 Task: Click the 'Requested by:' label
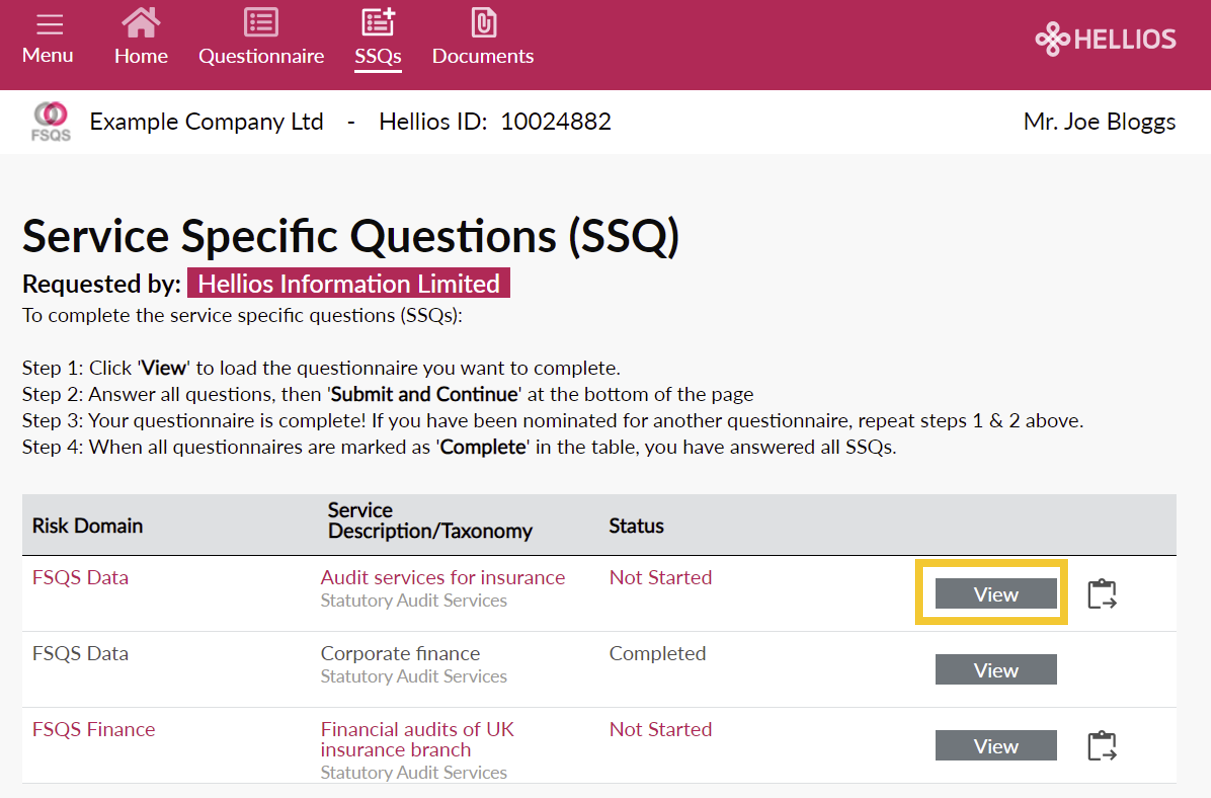[x=101, y=284]
